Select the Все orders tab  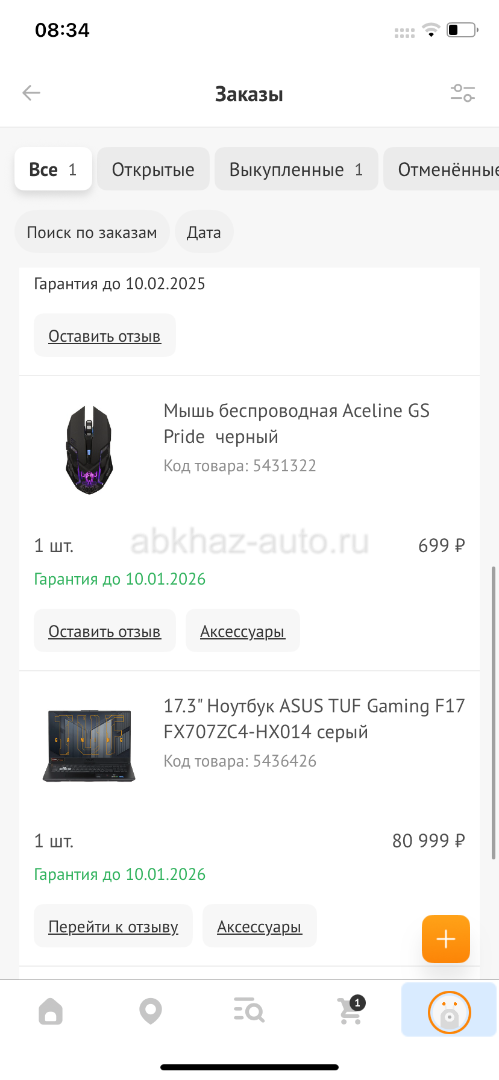pos(53,169)
